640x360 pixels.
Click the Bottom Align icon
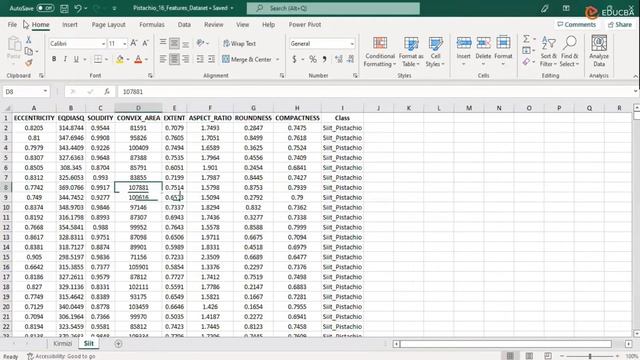tap(186, 43)
